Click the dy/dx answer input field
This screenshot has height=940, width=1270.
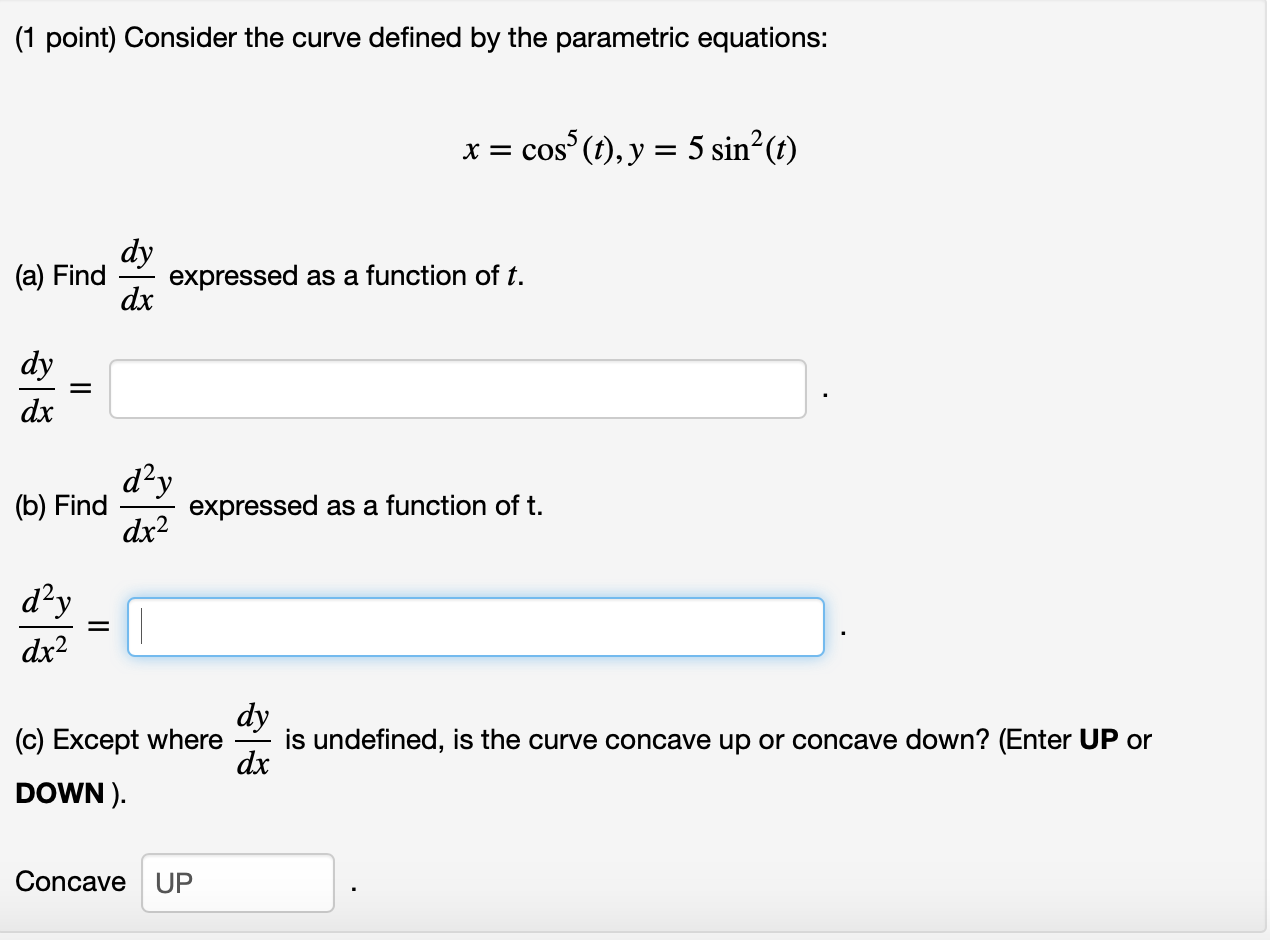click(456, 388)
